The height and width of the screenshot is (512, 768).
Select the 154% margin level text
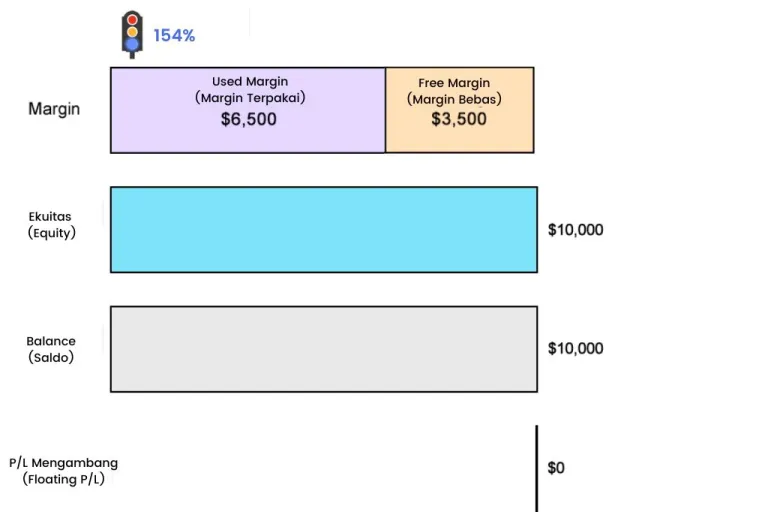coord(174,35)
